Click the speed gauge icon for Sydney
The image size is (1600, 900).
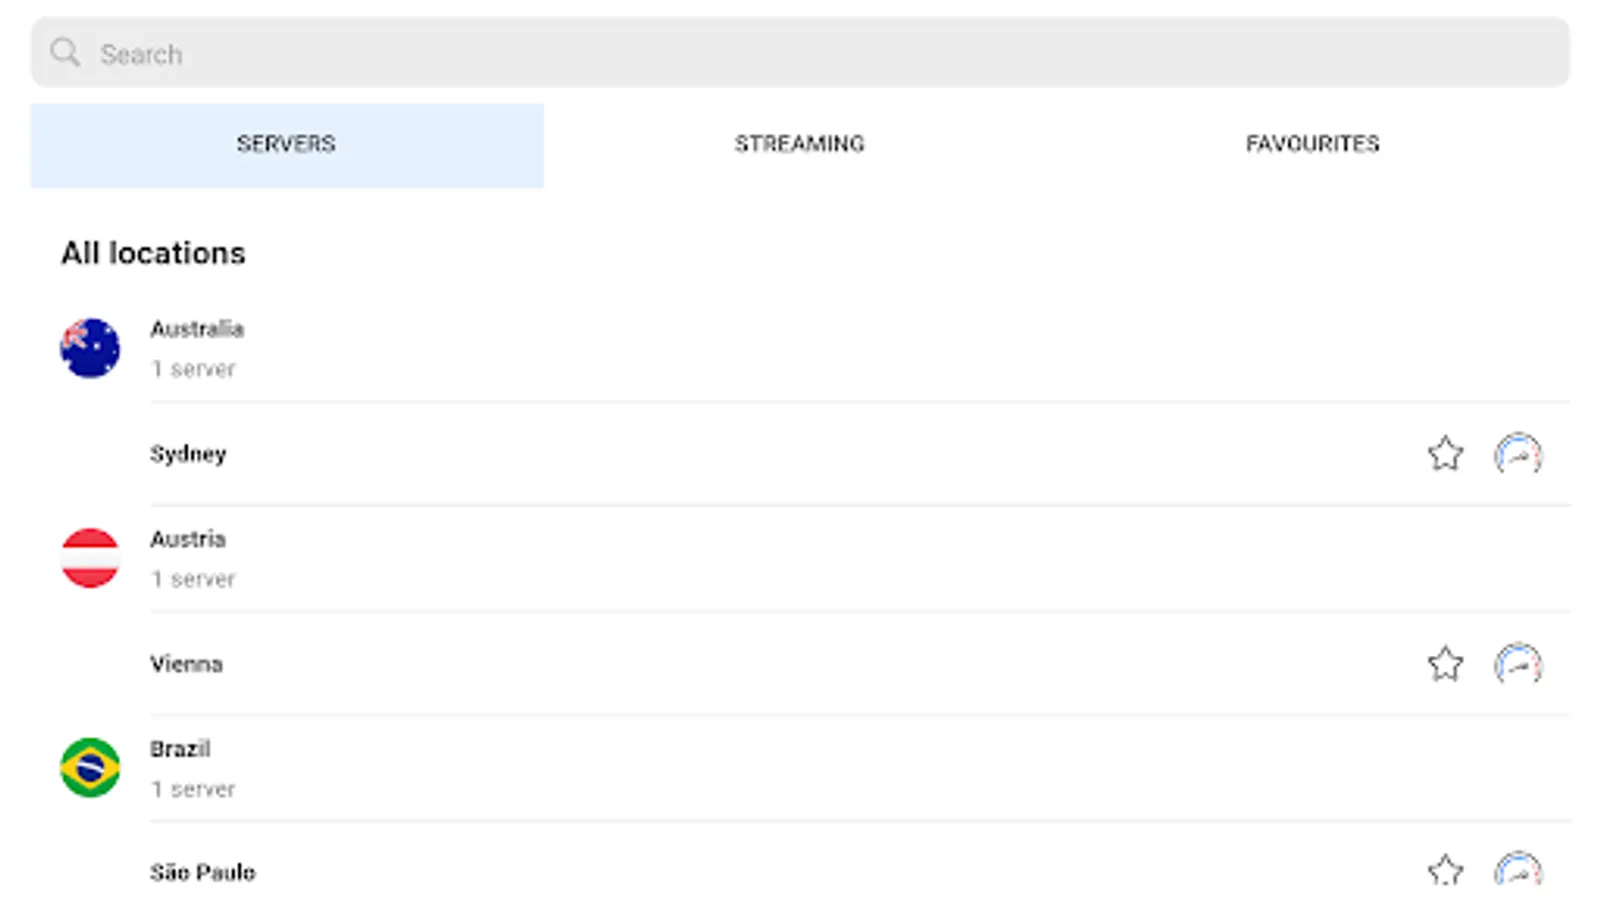pyautogui.click(x=1518, y=455)
